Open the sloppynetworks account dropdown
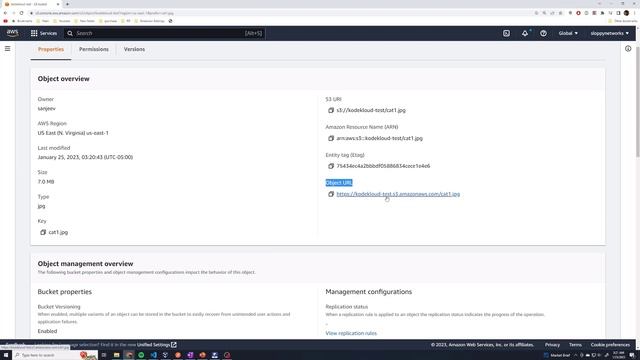Image resolution: width=640 pixels, height=360 pixels. tap(609, 33)
